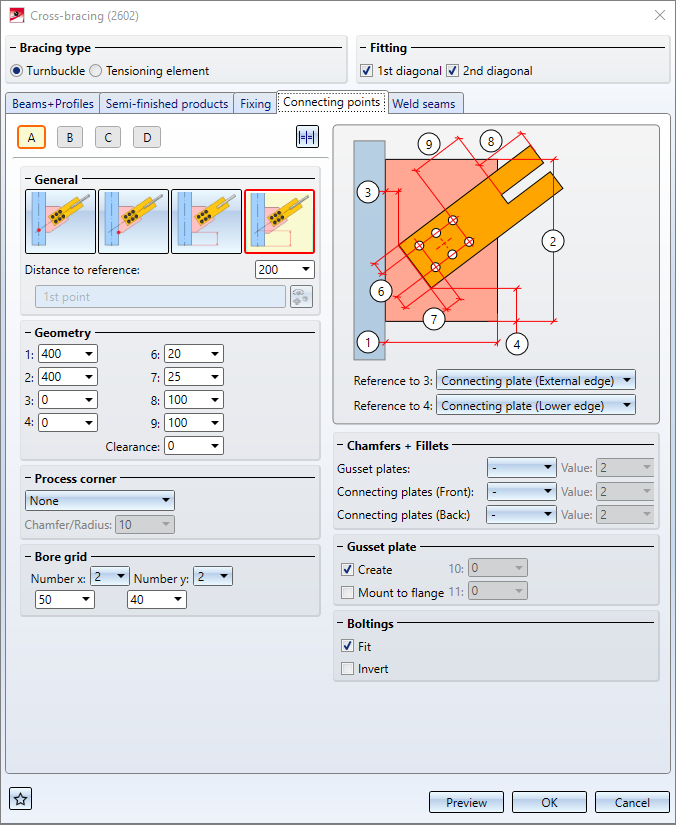Click the favorites star icon
The image size is (676, 825).
pyautogui.click(x=20, y=798)
